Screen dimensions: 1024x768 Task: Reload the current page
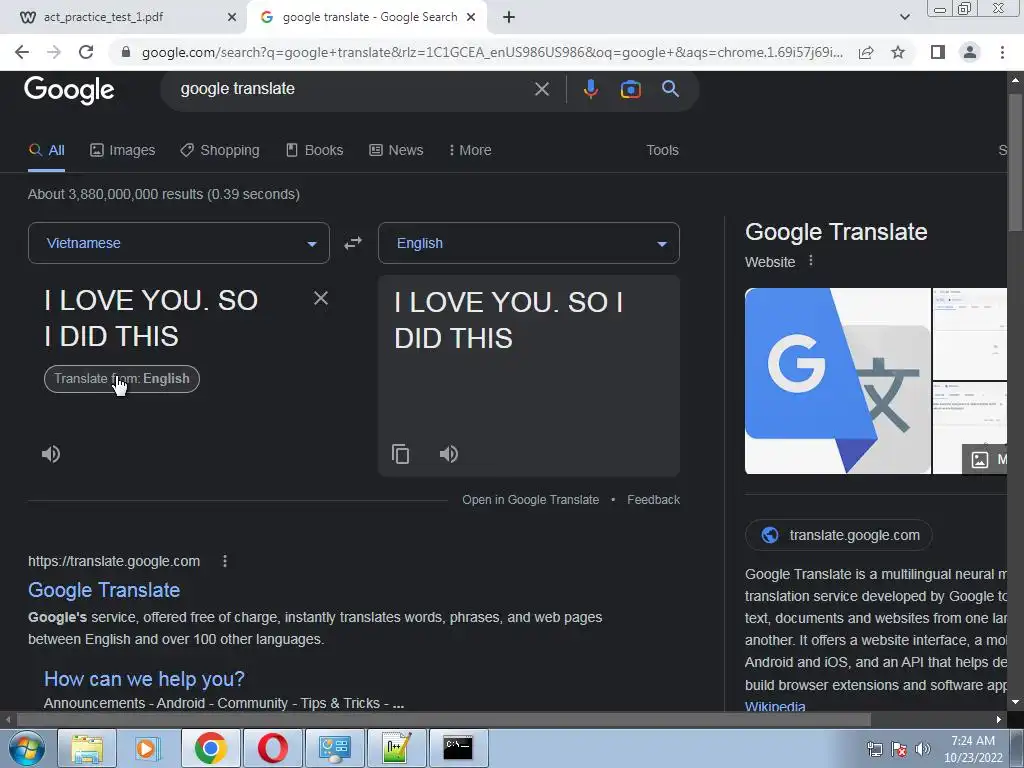pos(86,52)
